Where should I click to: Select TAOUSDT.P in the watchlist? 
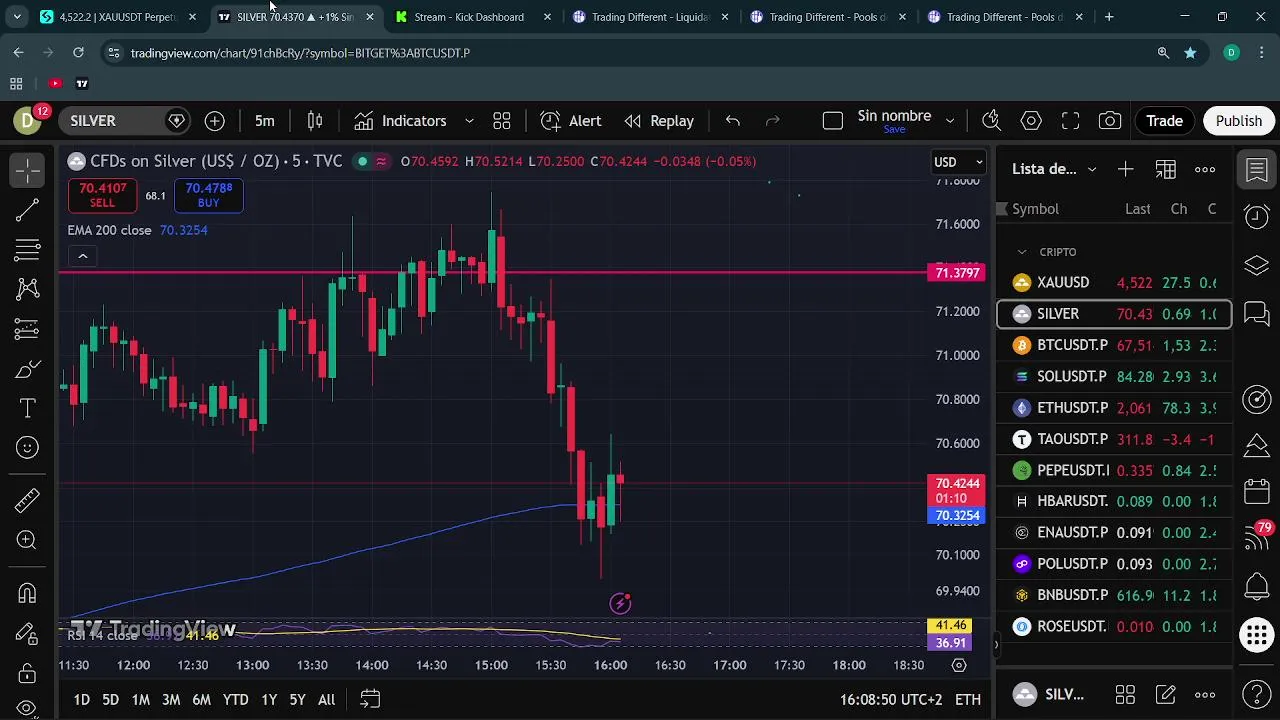(1114, 439)
